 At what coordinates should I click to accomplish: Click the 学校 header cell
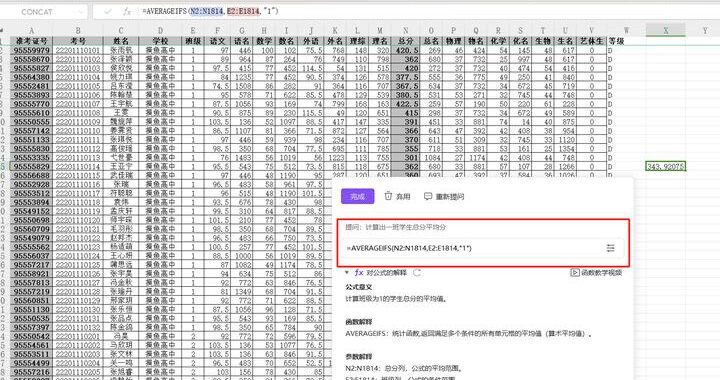pos(160,41)
